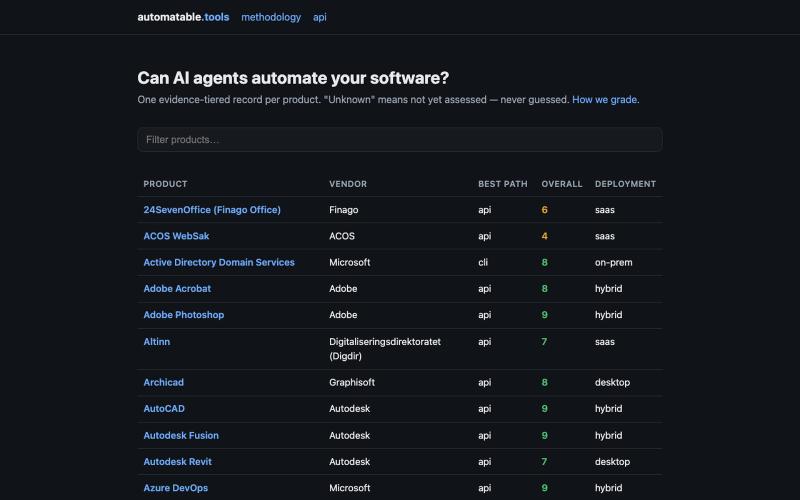Click the BEST PATH column header

[x=503, y=184]
